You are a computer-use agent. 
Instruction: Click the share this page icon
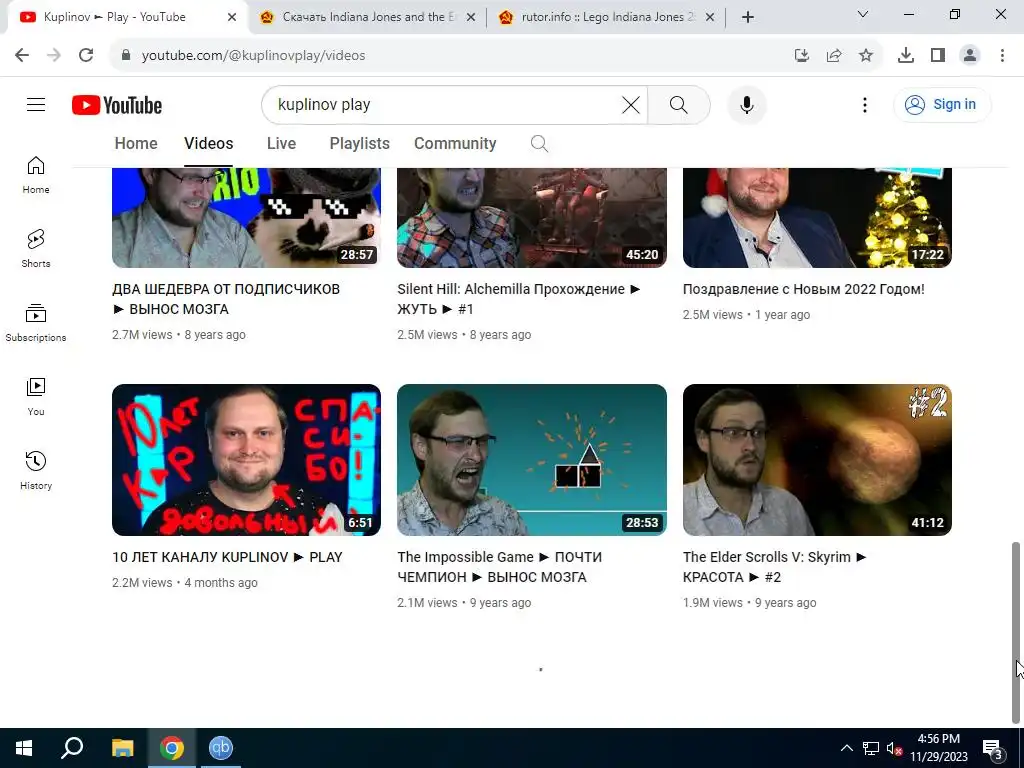[x=833, y=56]
